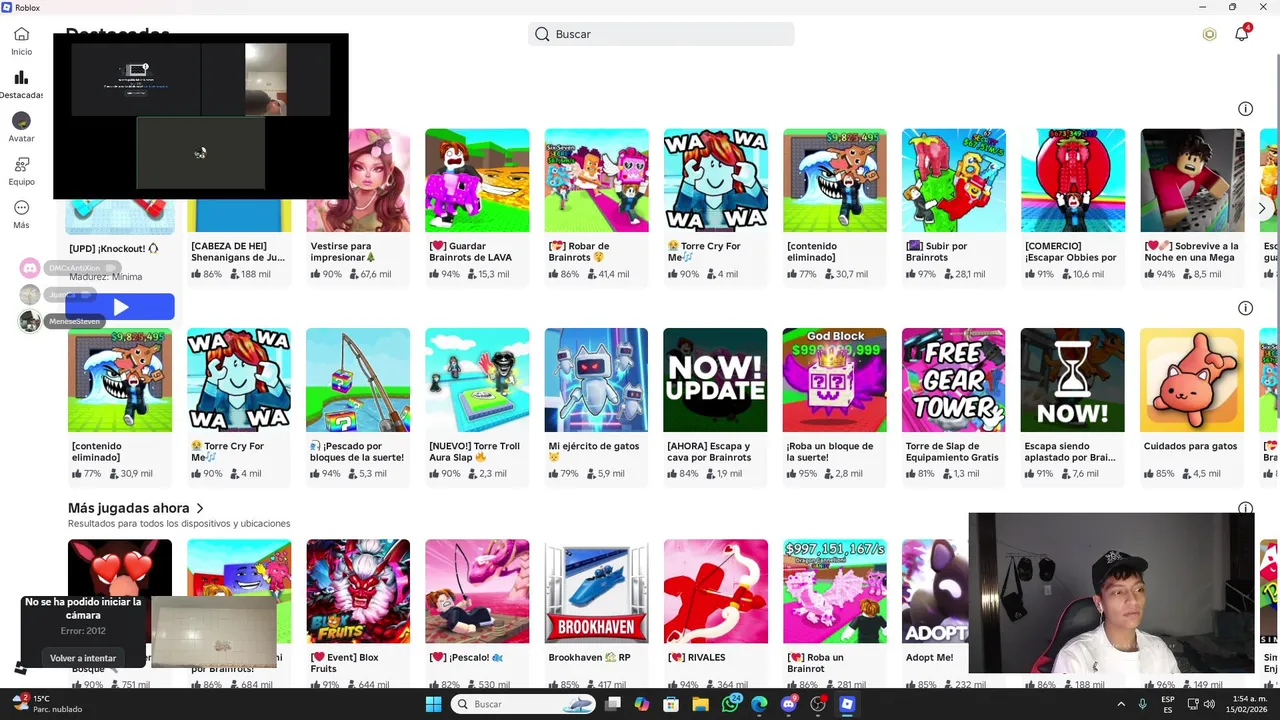Screen dimensions: 1280x720
Task: Show next games with carousel right arrow
Action: pos(1261,208)
